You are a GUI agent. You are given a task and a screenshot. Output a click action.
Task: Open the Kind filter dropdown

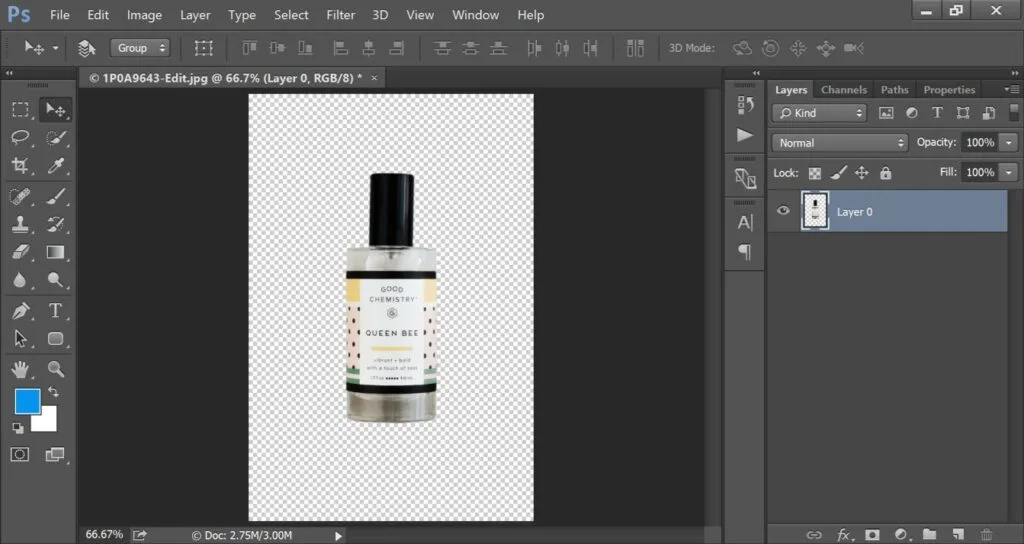pos(820,113)
